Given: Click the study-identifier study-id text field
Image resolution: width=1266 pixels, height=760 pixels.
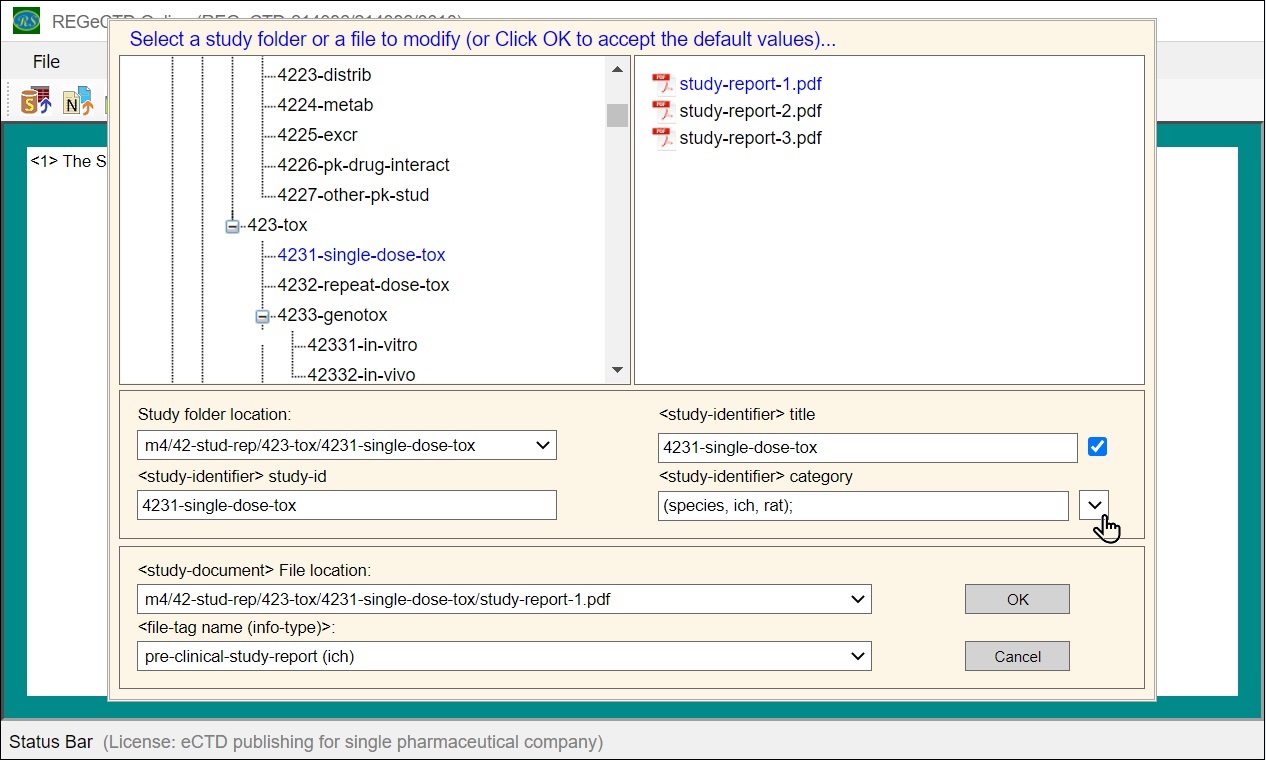Looking at the screenshot, I should 346,505.
